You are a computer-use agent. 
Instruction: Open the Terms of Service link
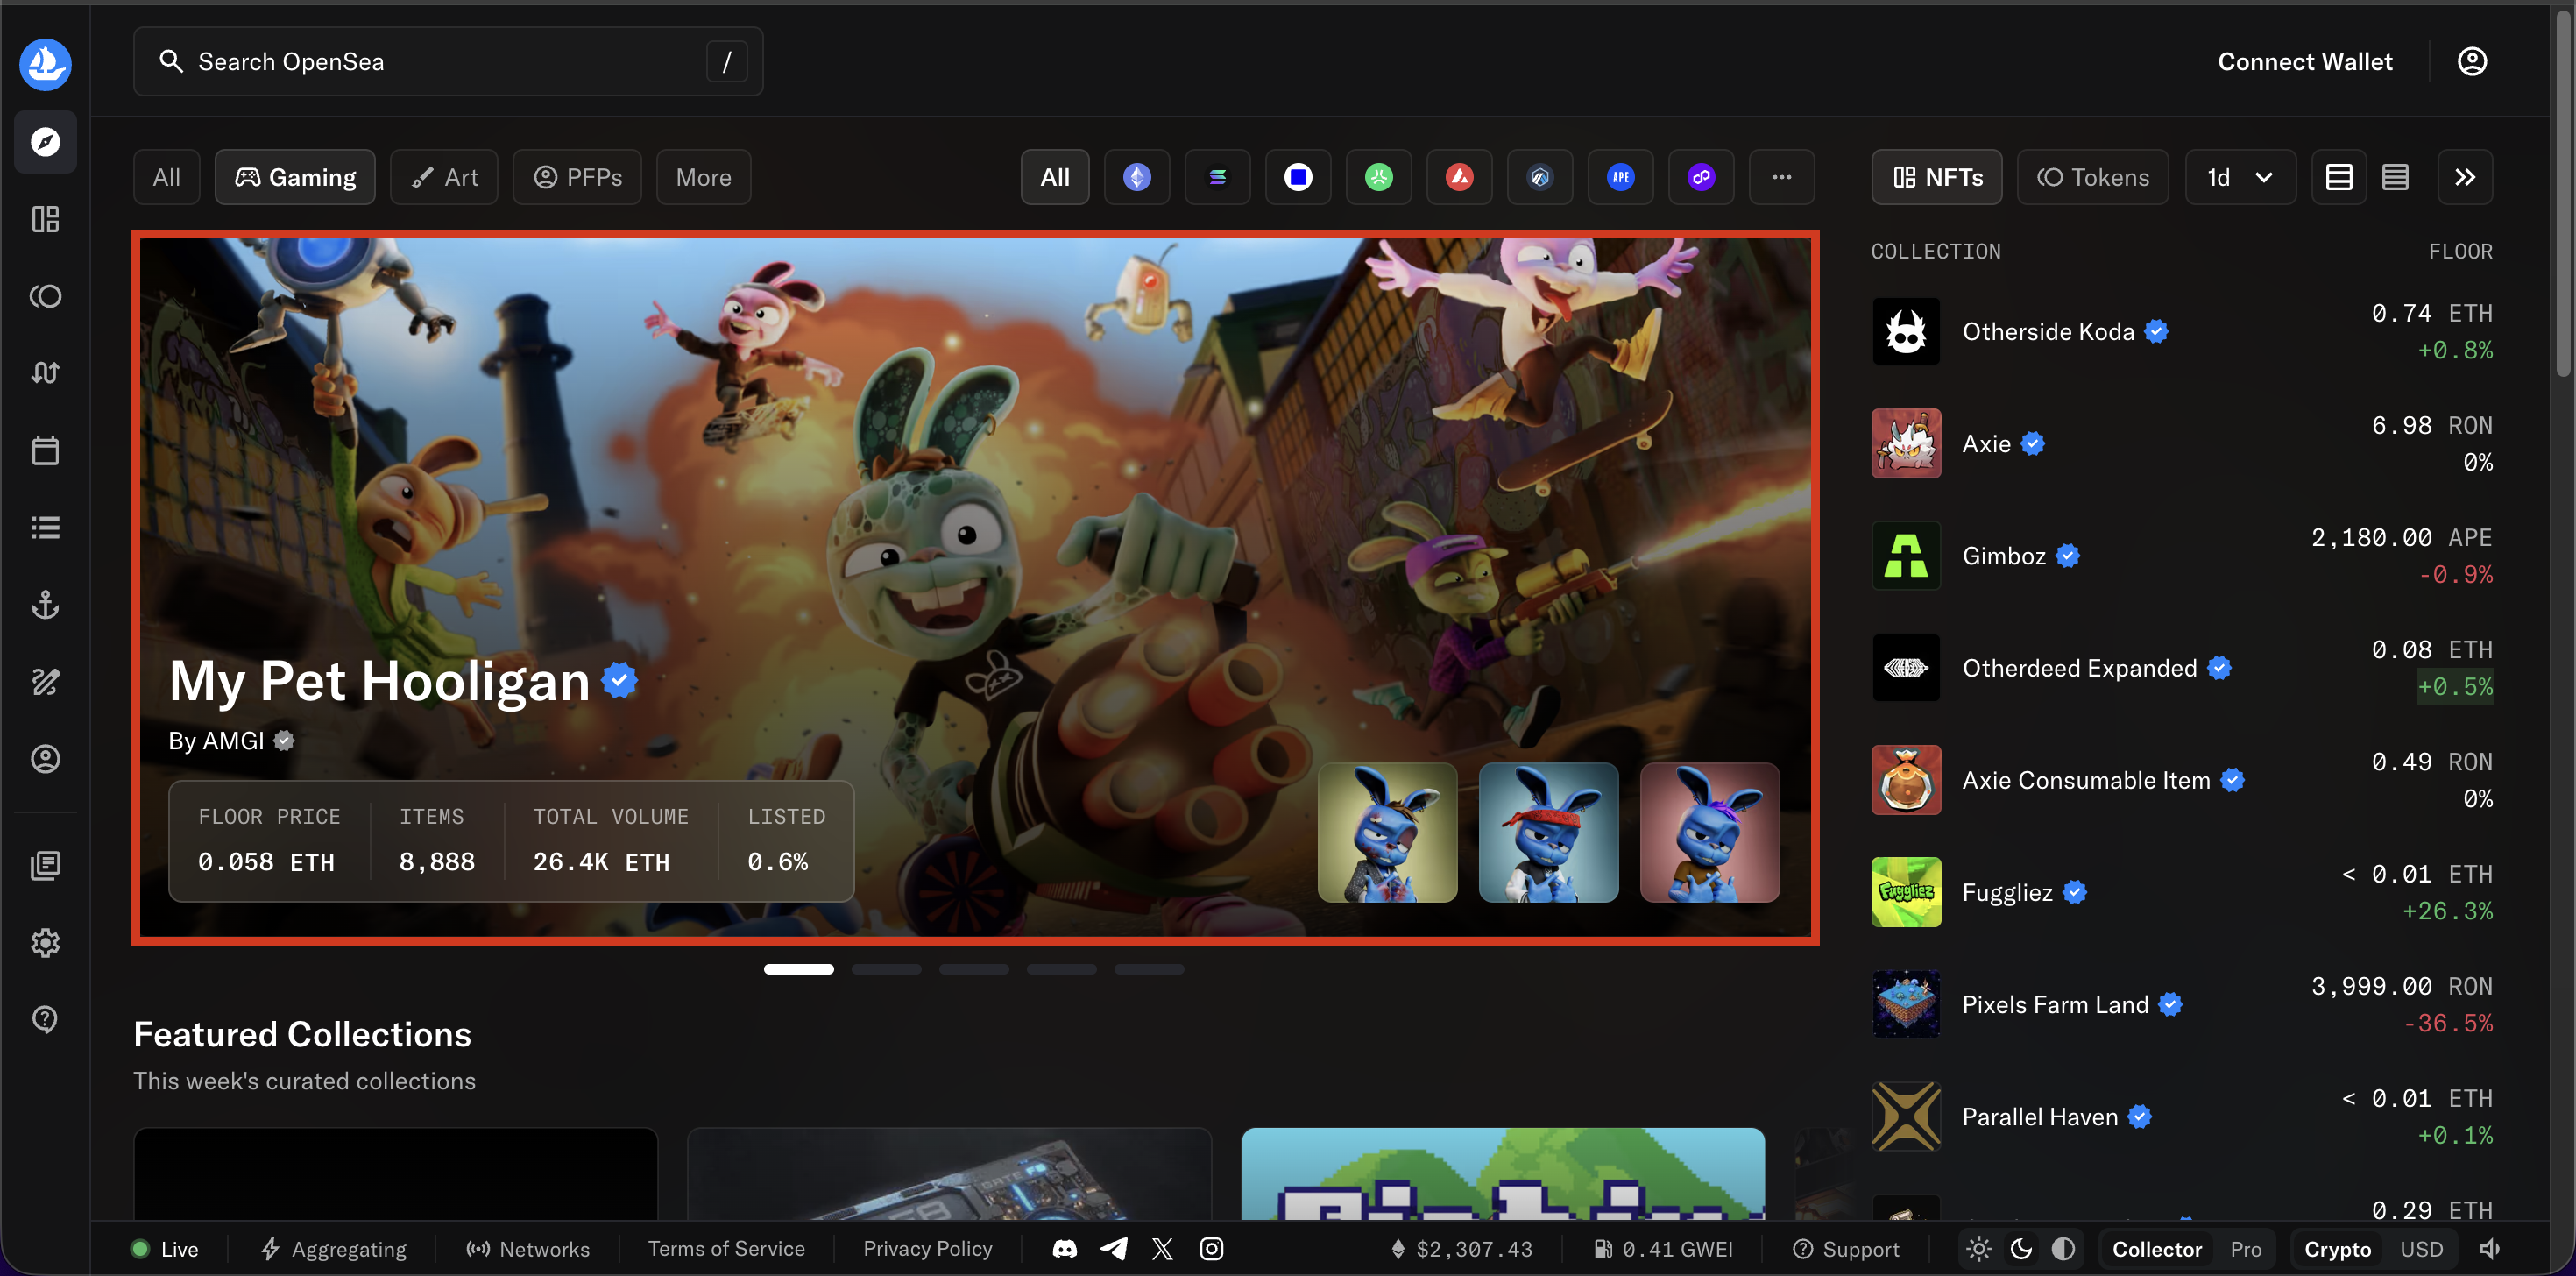[726, 1249]
